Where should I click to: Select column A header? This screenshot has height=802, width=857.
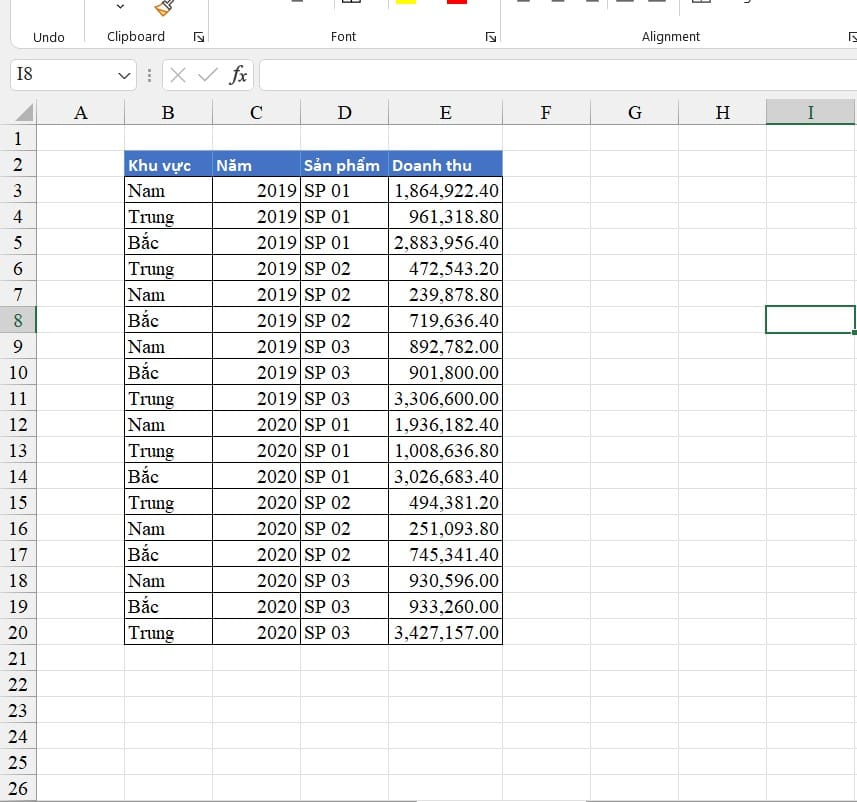tap(80, 113)
